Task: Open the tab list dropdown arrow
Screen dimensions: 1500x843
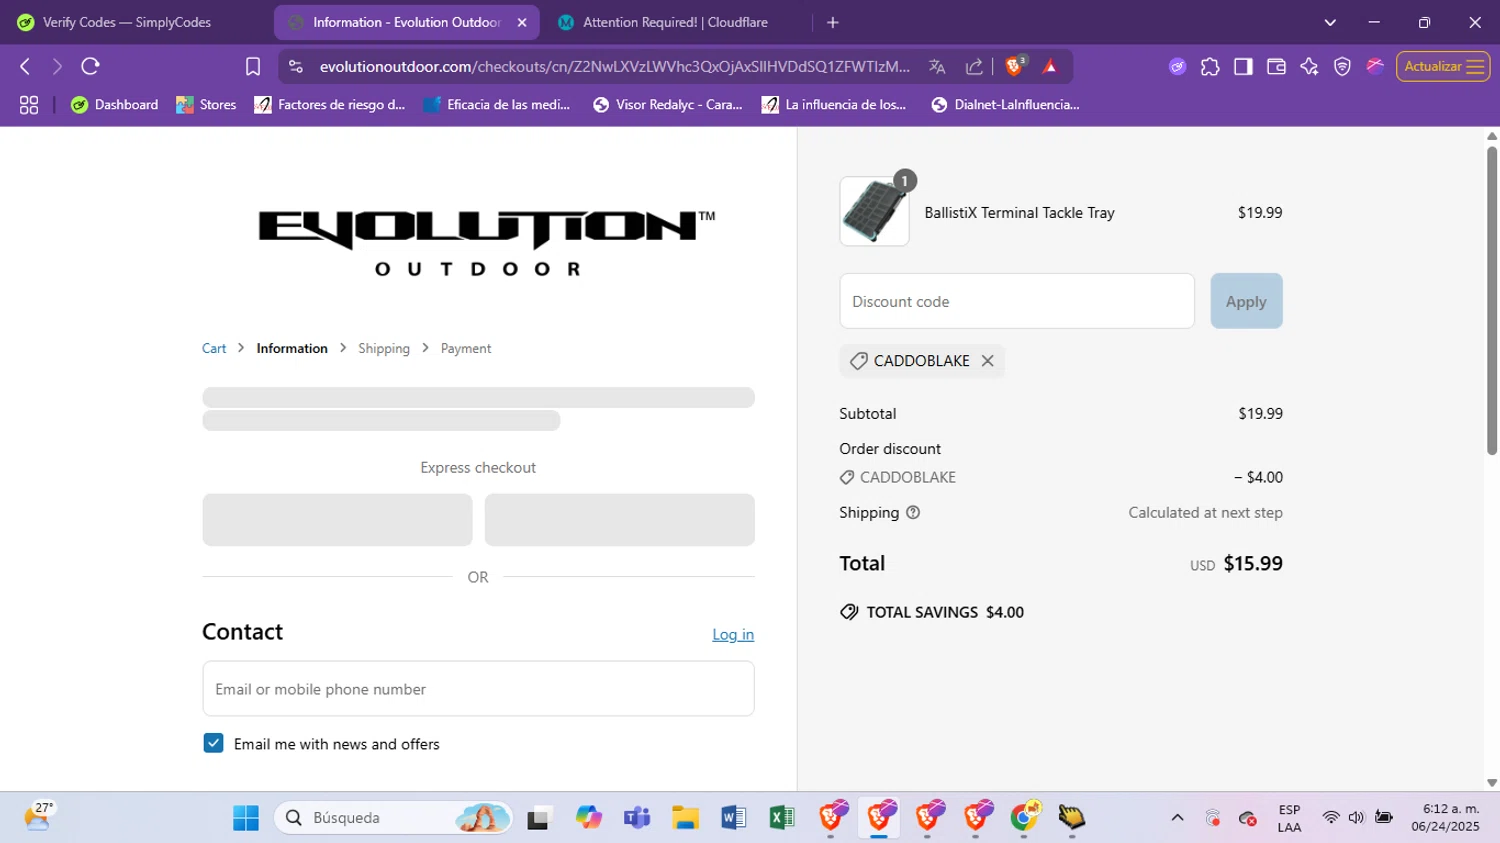Action: coord(1330,22)
